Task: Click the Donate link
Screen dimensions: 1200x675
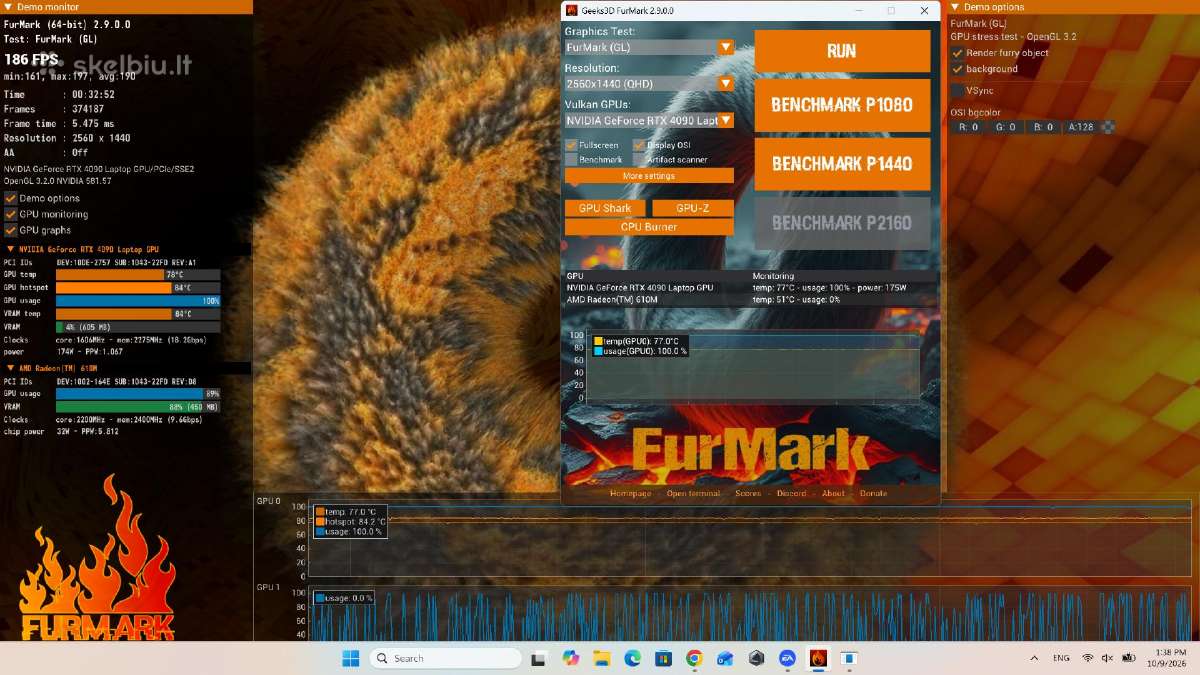Action: point(873,493)
